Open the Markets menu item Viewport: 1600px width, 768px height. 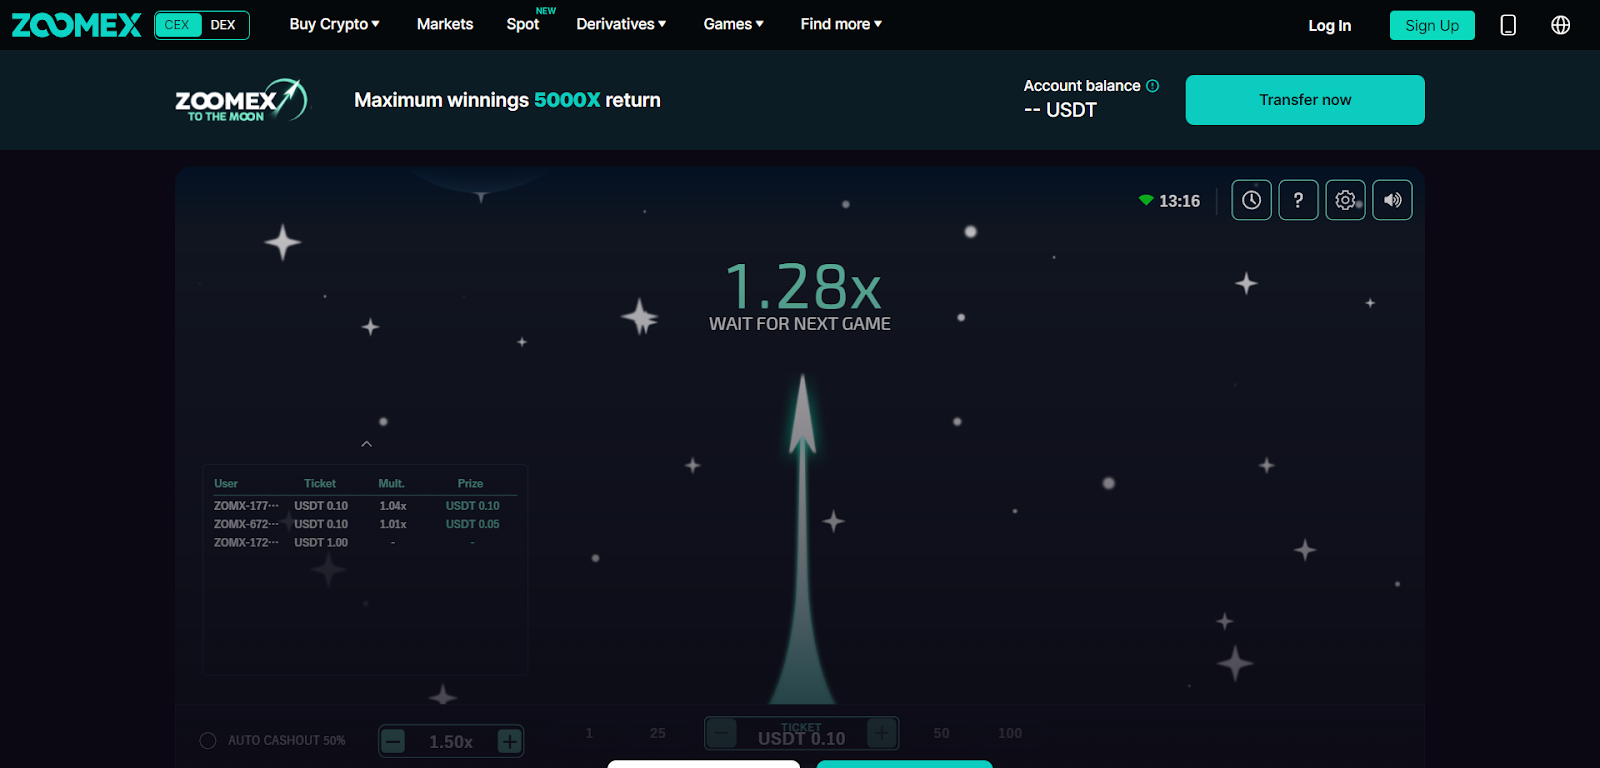445,24
